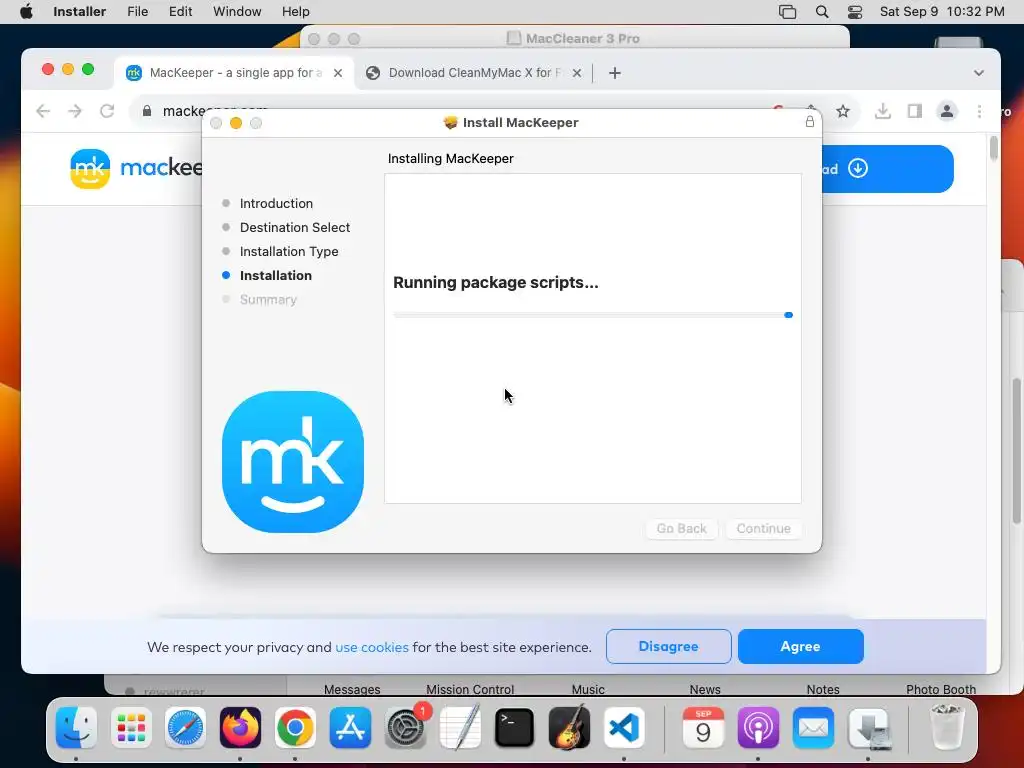Open Google Chrome from the dock
Image resolution: width=1024 pixels, height=768 pixels.
(295, 728)
